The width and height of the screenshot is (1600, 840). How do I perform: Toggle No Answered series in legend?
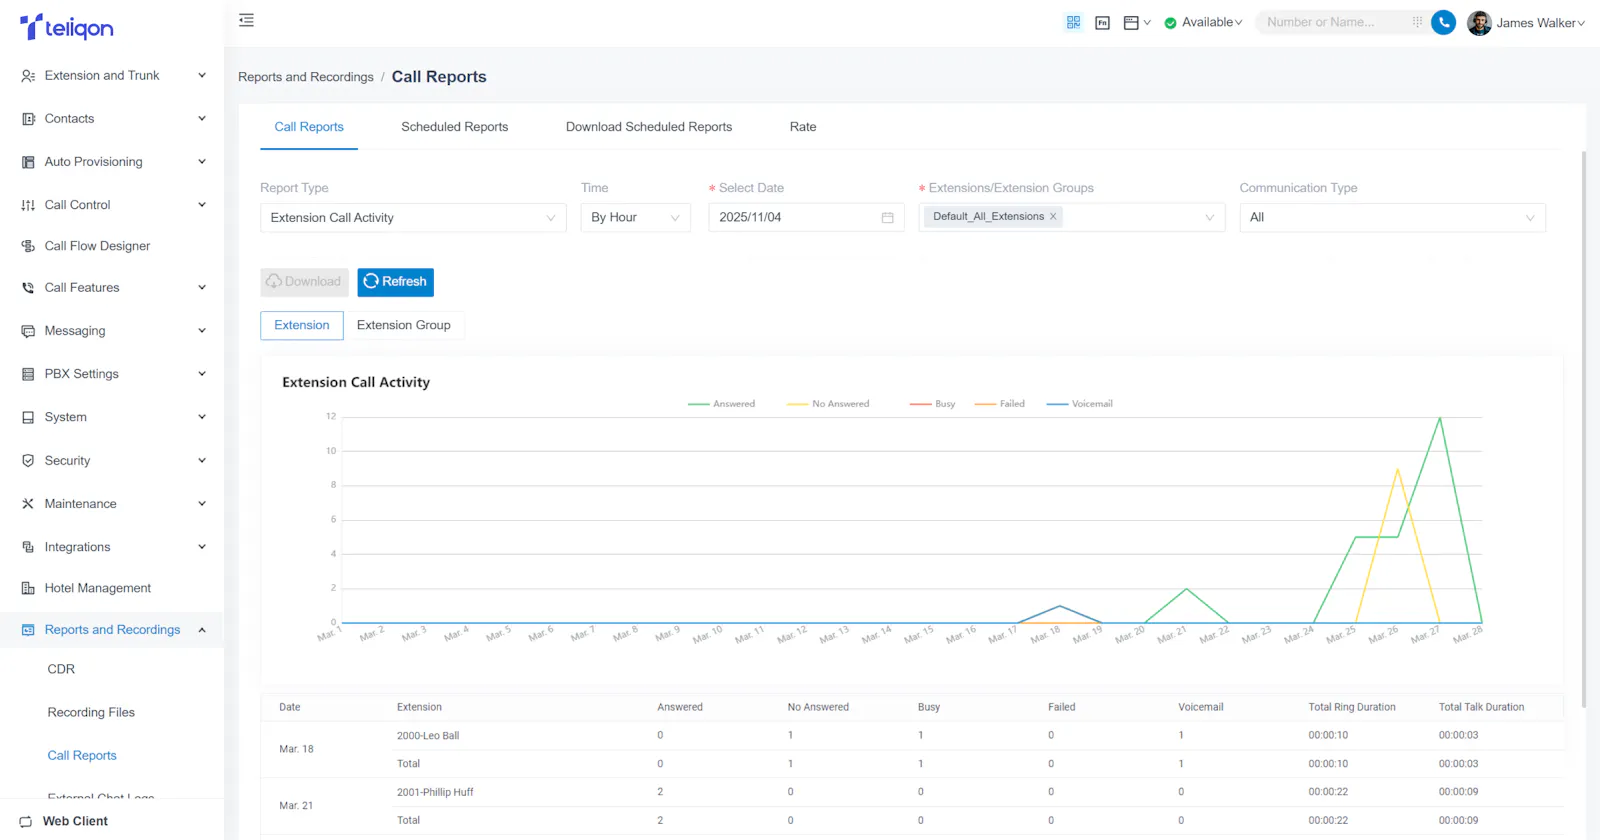click(x=828, y=404)
